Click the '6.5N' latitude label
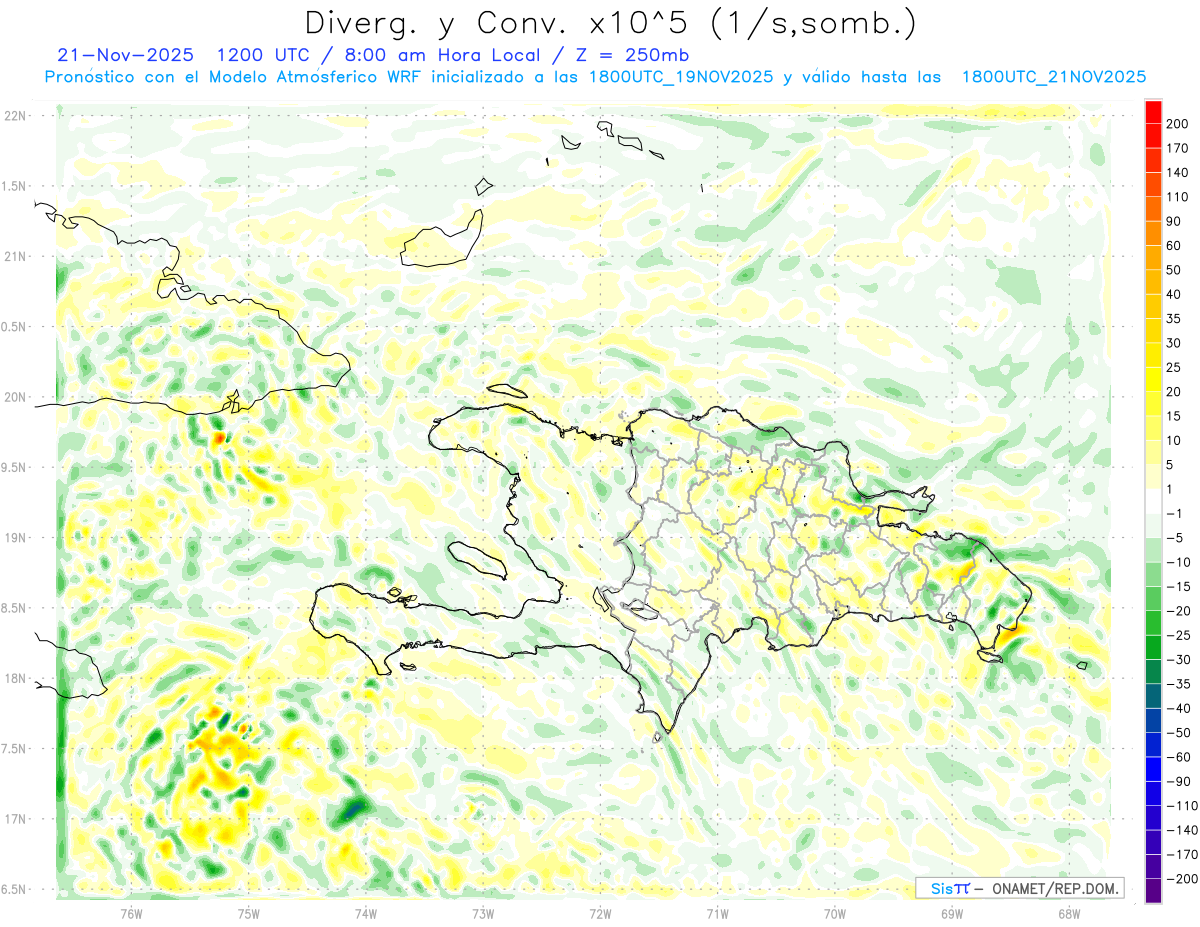 [14, 889]
